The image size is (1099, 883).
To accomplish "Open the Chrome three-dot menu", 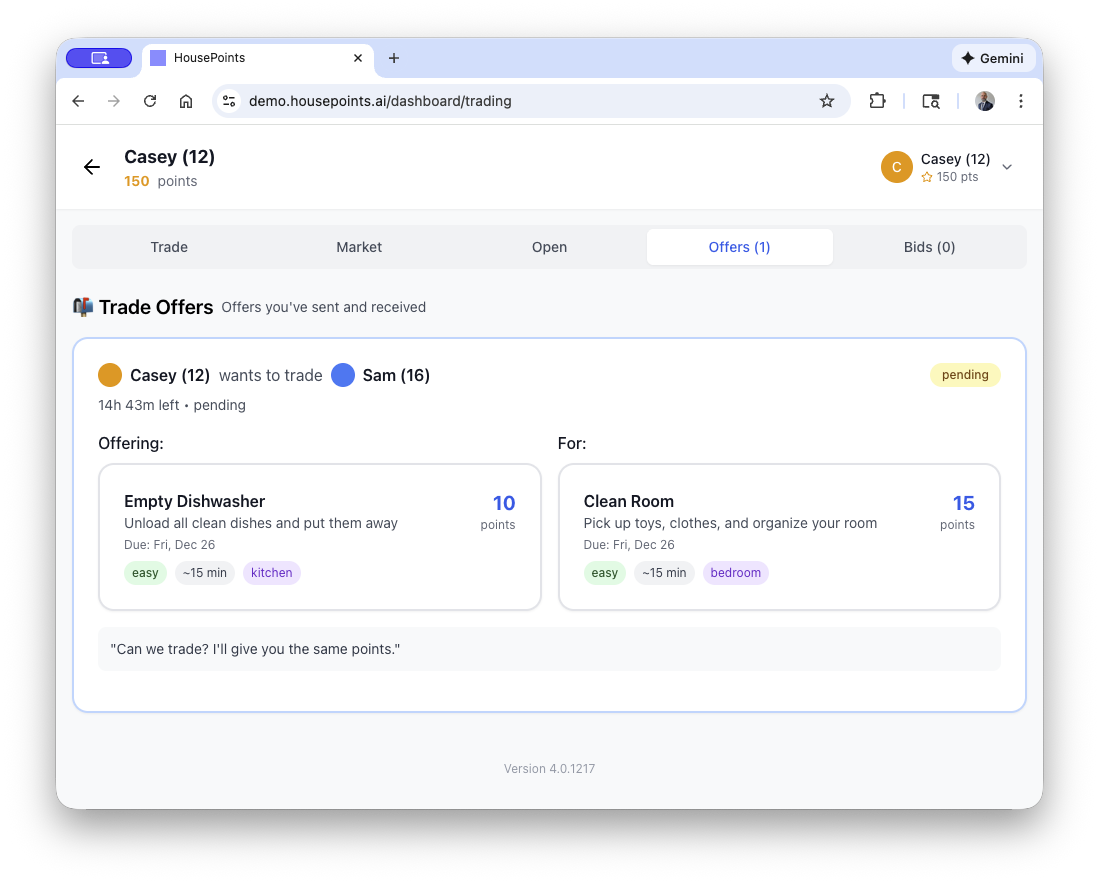I will pyautogui.click(x=1020, y=101).
